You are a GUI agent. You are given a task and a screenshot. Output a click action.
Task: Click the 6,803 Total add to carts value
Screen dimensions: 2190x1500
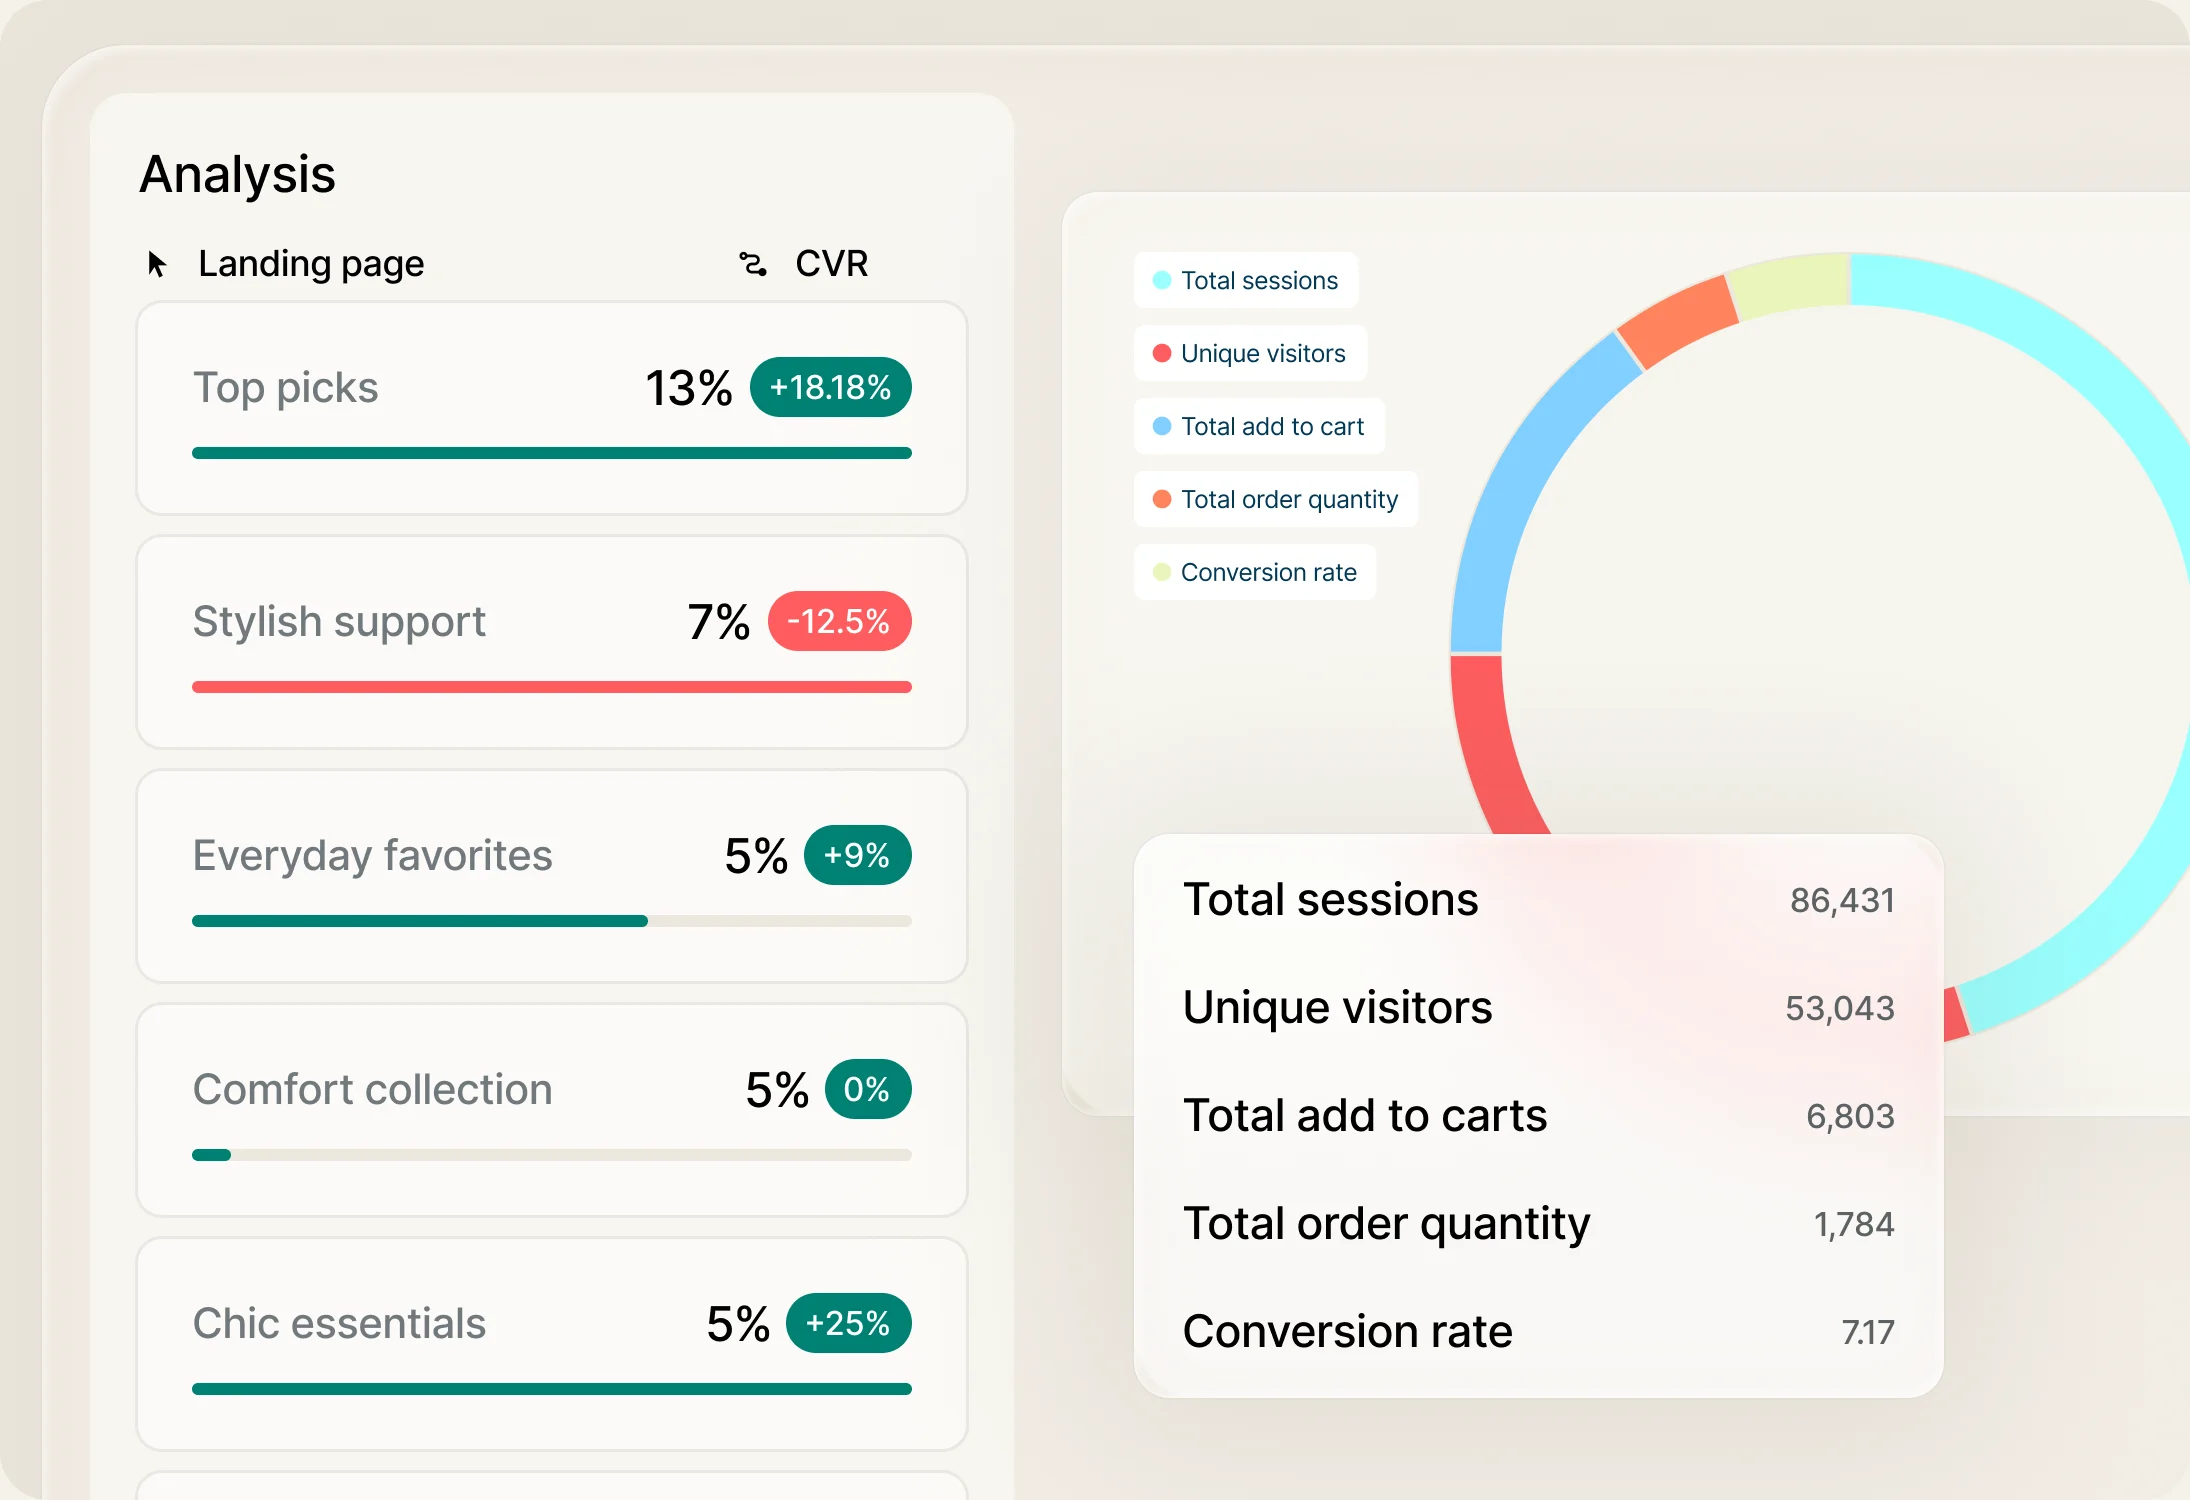[1850, 1116]
